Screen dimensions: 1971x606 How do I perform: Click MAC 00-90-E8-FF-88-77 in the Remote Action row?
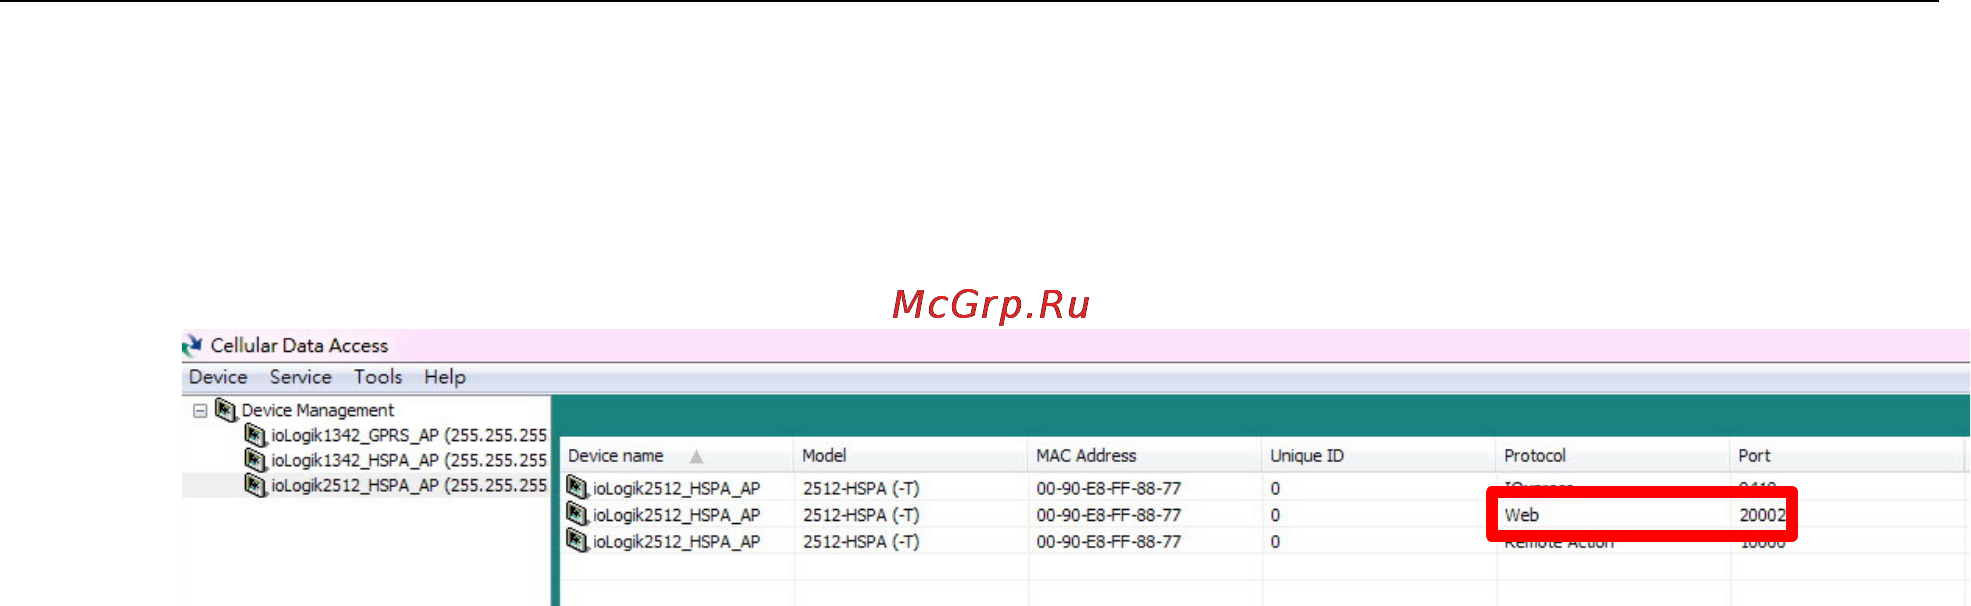click(x=1108, y=542)
